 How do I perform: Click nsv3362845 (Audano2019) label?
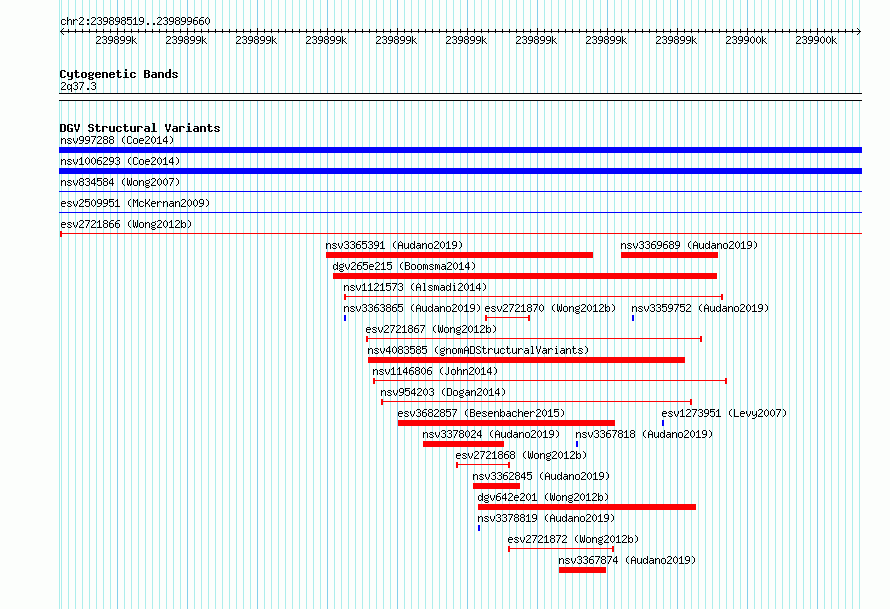(541, 476)
